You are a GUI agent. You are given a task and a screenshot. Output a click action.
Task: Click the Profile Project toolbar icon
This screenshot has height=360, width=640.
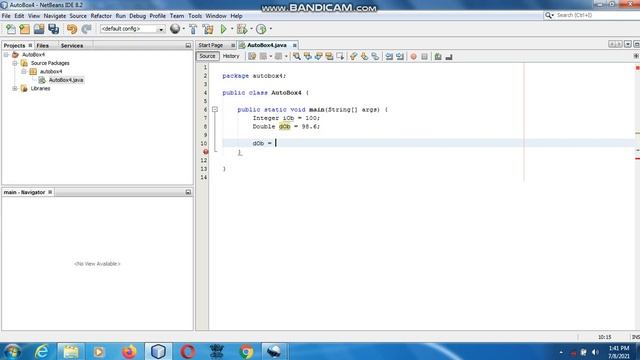coord(261,29)
